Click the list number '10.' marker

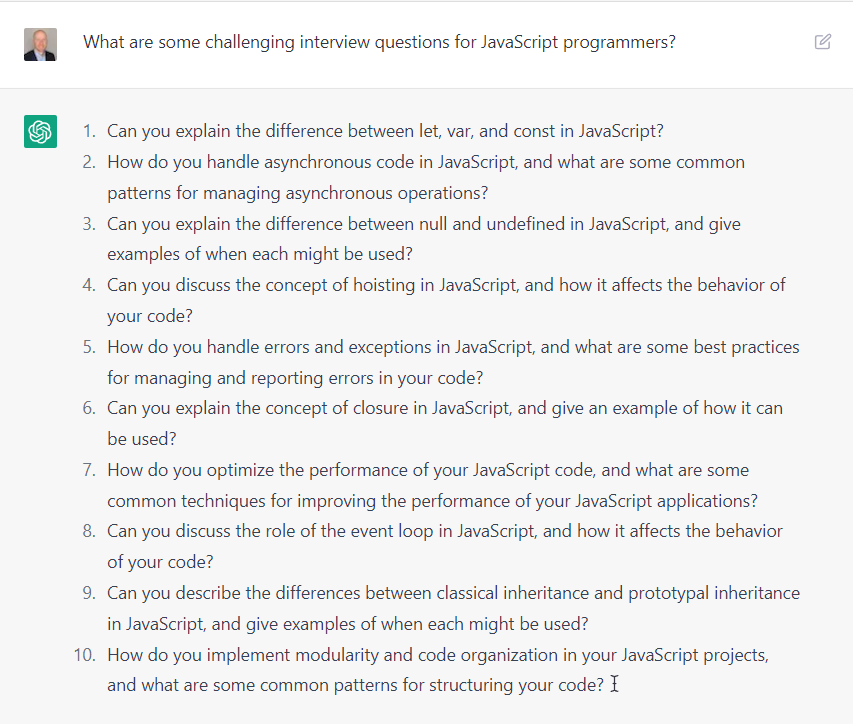coord(85,655)
